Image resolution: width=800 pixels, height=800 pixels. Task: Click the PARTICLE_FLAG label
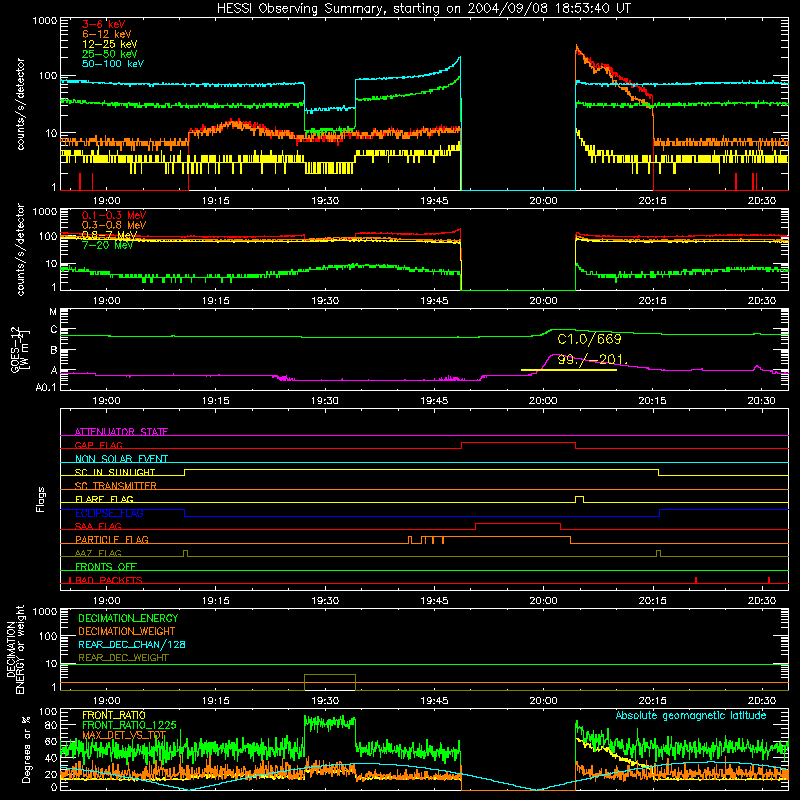coord(112,539)
